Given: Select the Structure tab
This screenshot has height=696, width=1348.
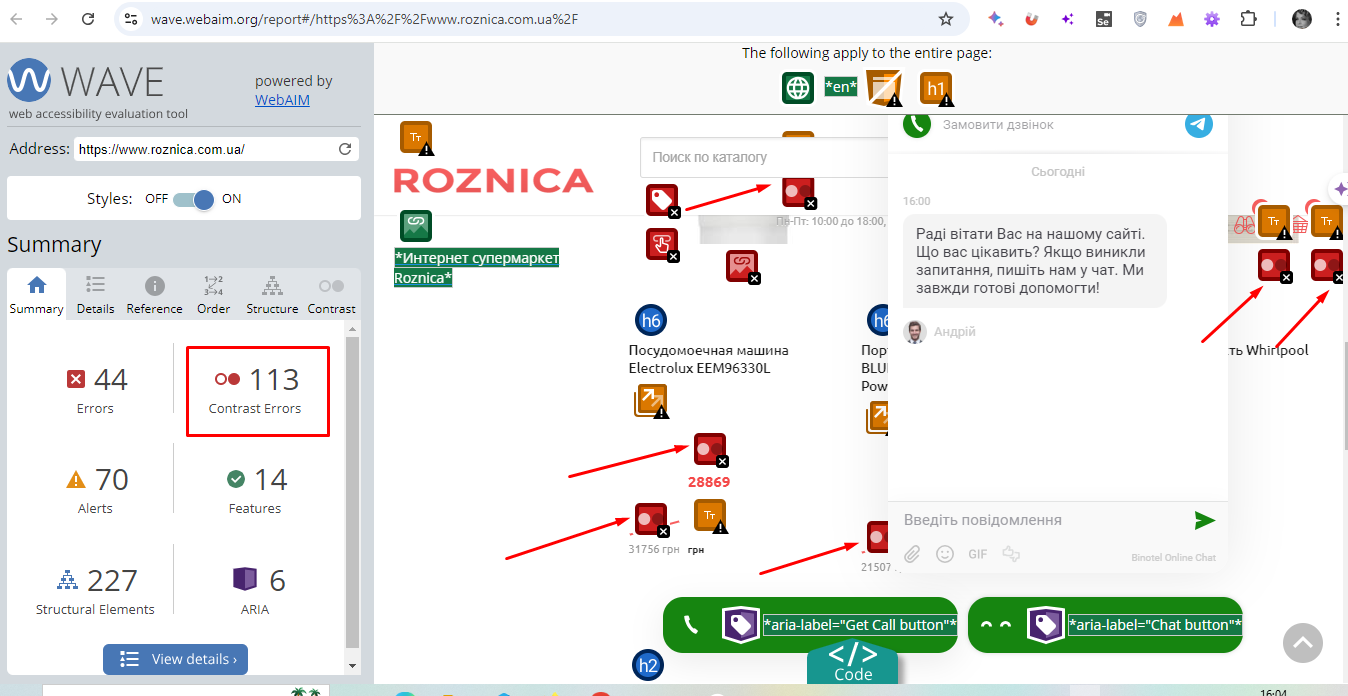Looking at the screenshot, I should [272, 296].
